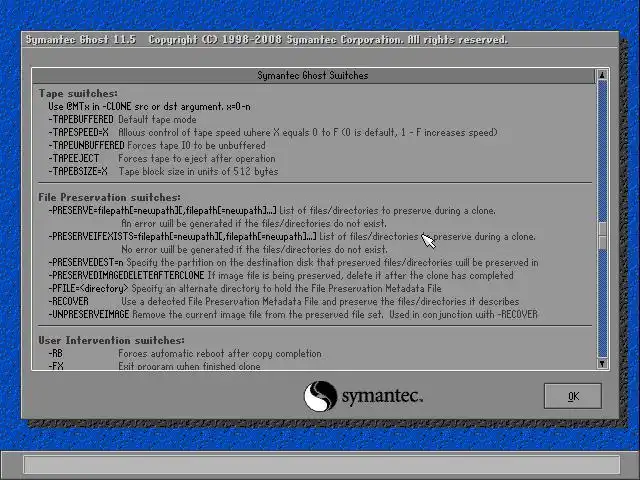Click the -TAPEEJECT switch line
Screen dimensions: 640x480
162,159
